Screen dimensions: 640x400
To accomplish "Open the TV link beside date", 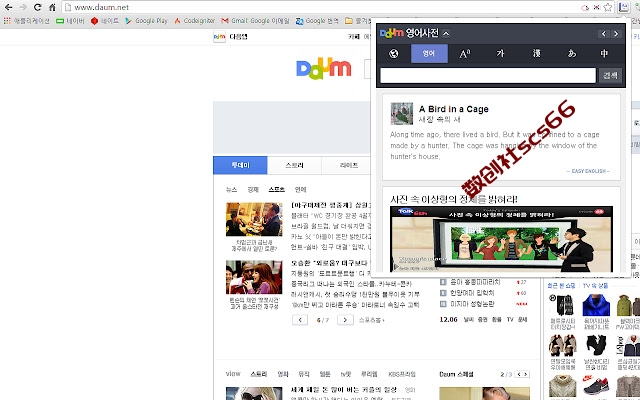I will click(510, 320).
